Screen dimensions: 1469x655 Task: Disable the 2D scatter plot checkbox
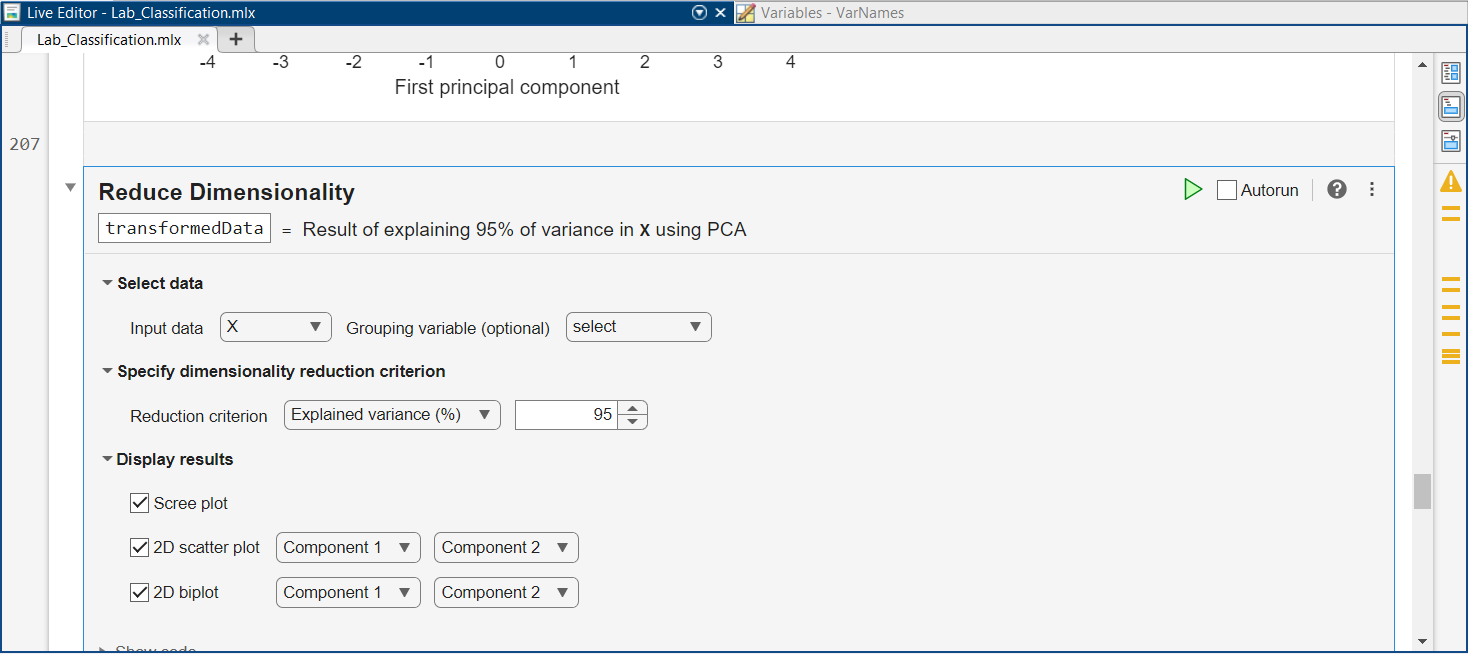[x=140, y=547]
